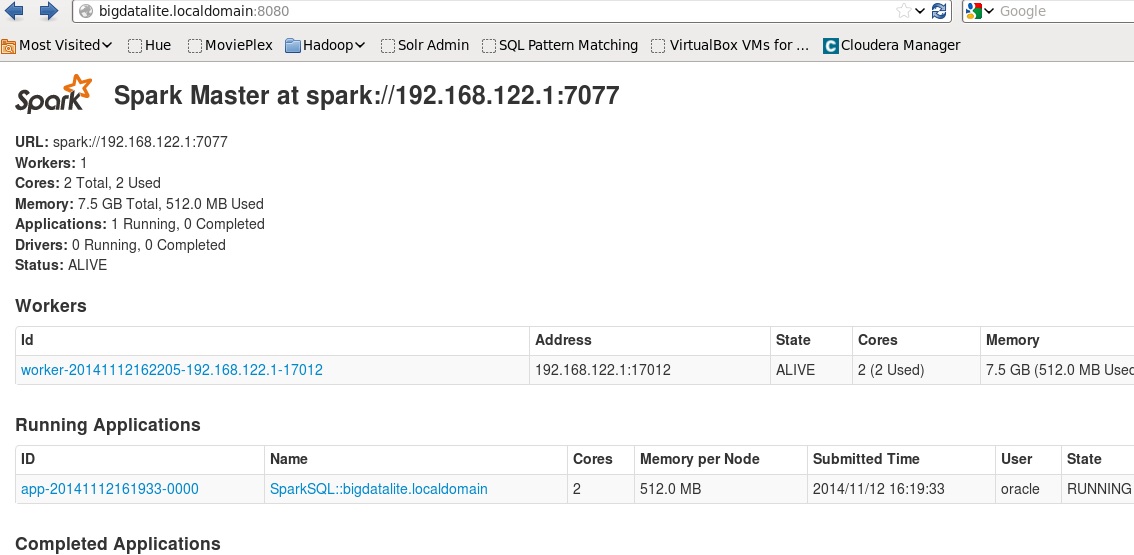This screenshot has height=555, width=1134.
Task: Open the MoviePlex bookmark
Action: [229, 45]
